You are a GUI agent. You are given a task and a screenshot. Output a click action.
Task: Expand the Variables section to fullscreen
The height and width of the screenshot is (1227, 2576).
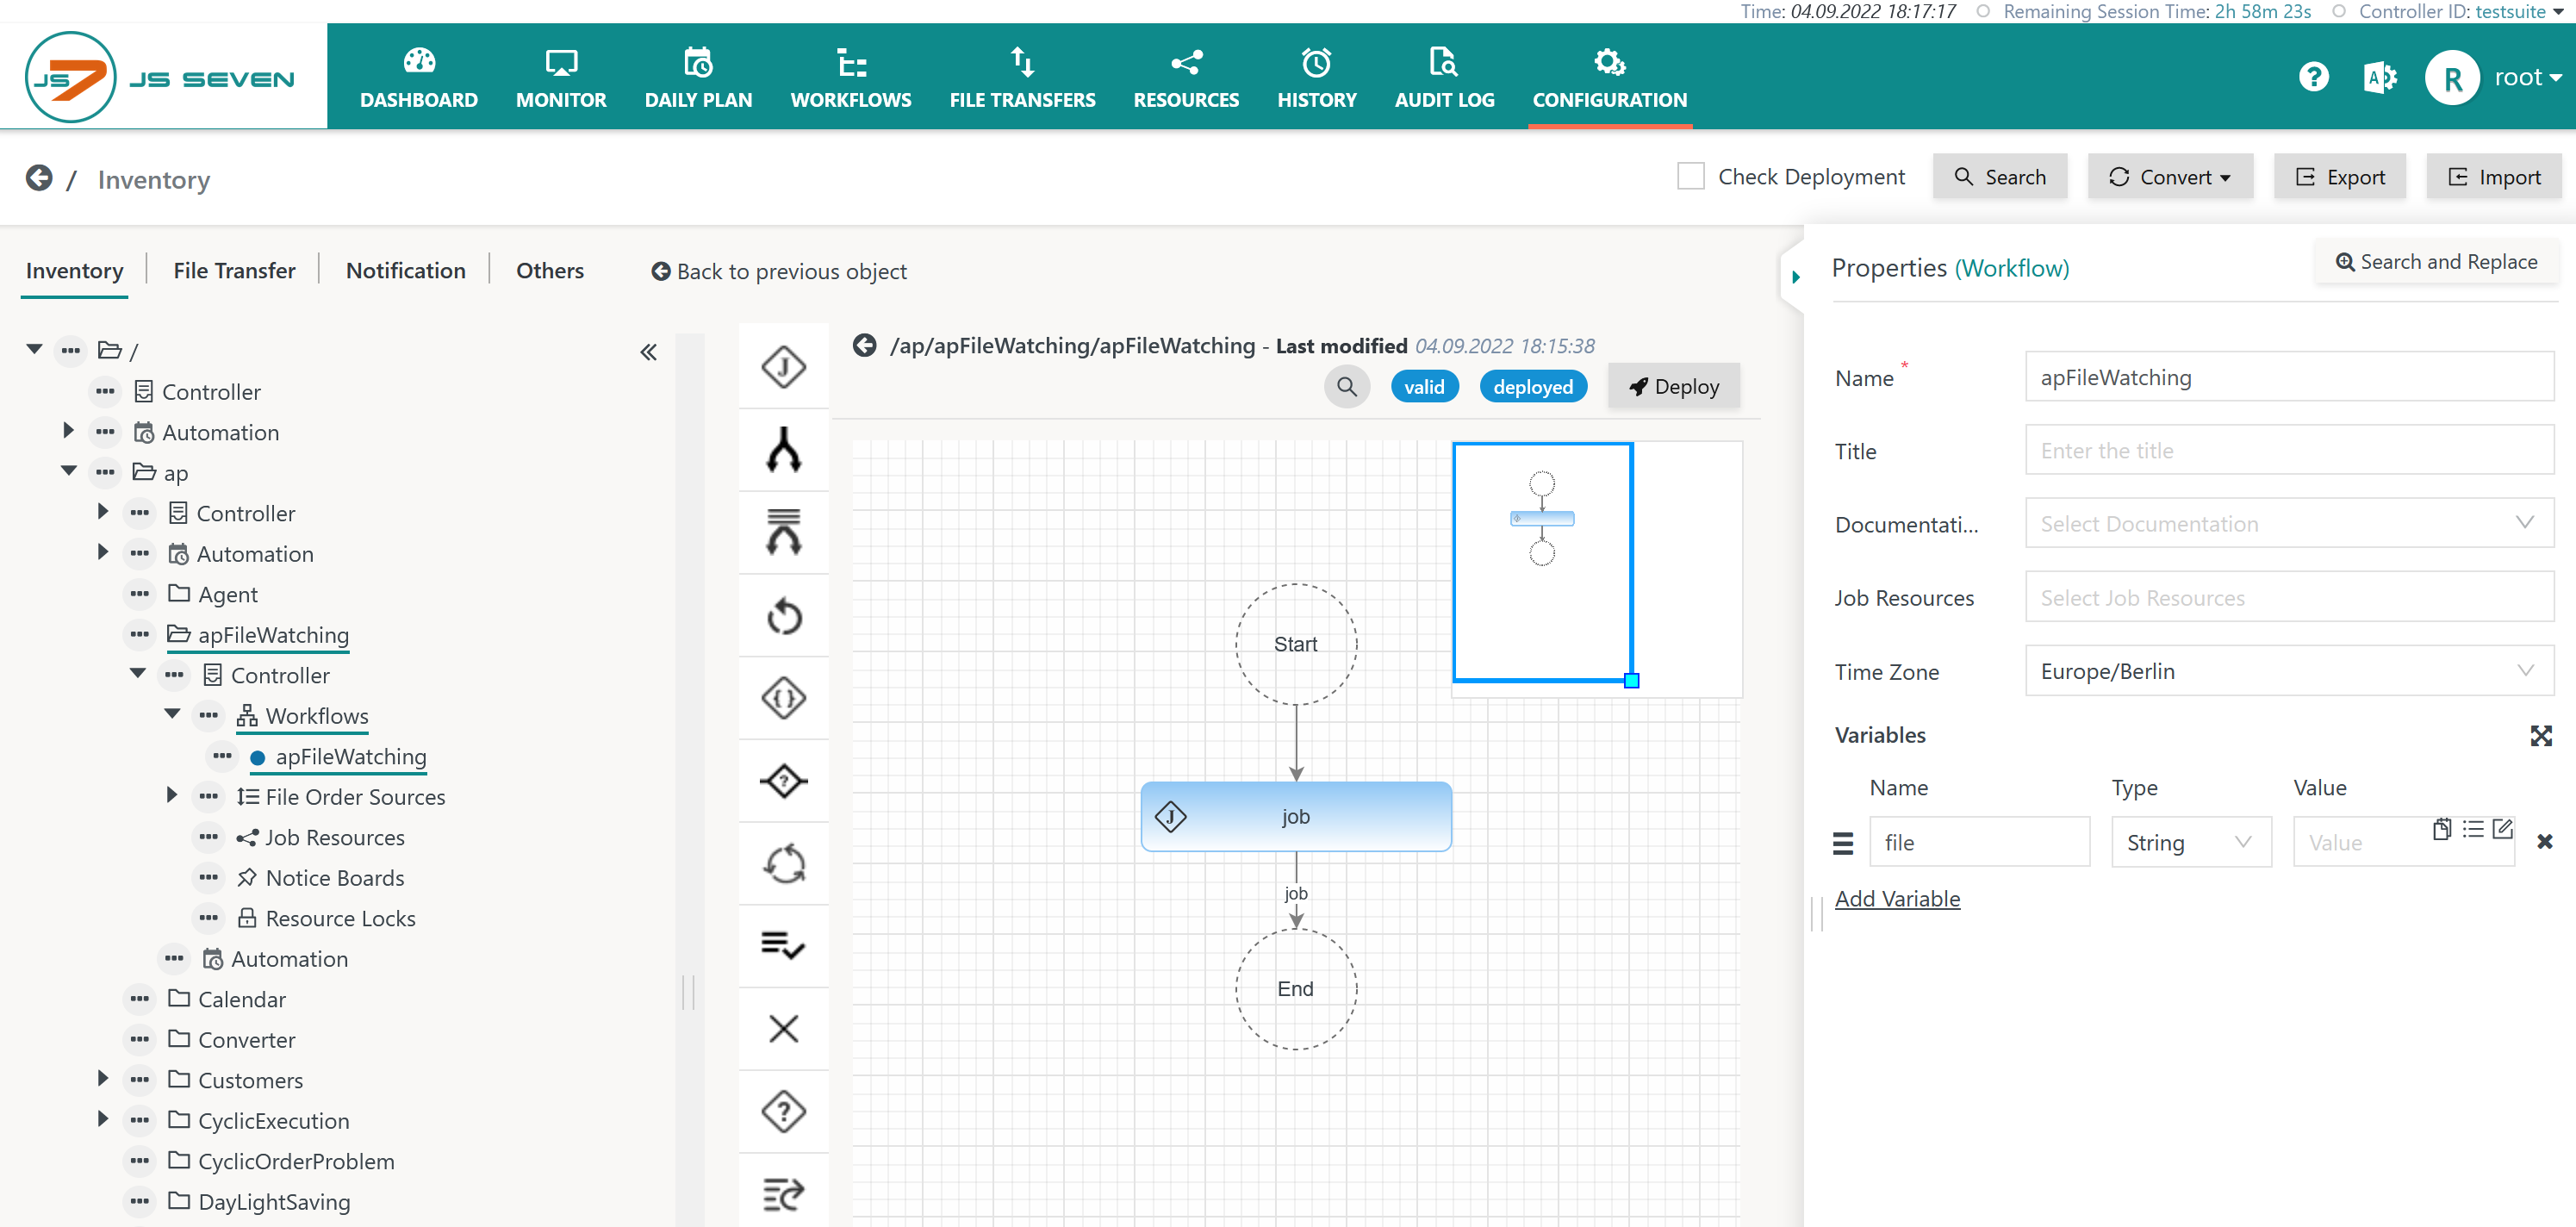[2540, 736]
